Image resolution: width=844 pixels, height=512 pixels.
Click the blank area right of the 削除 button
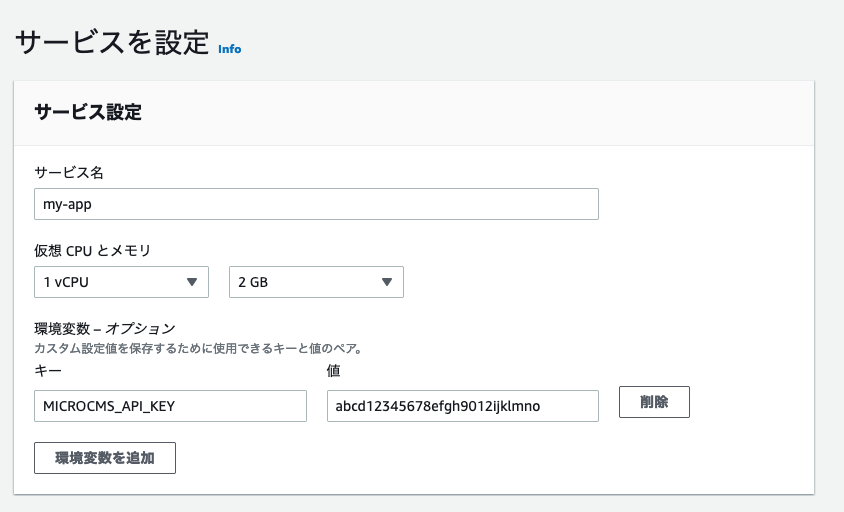pos(750,403)
